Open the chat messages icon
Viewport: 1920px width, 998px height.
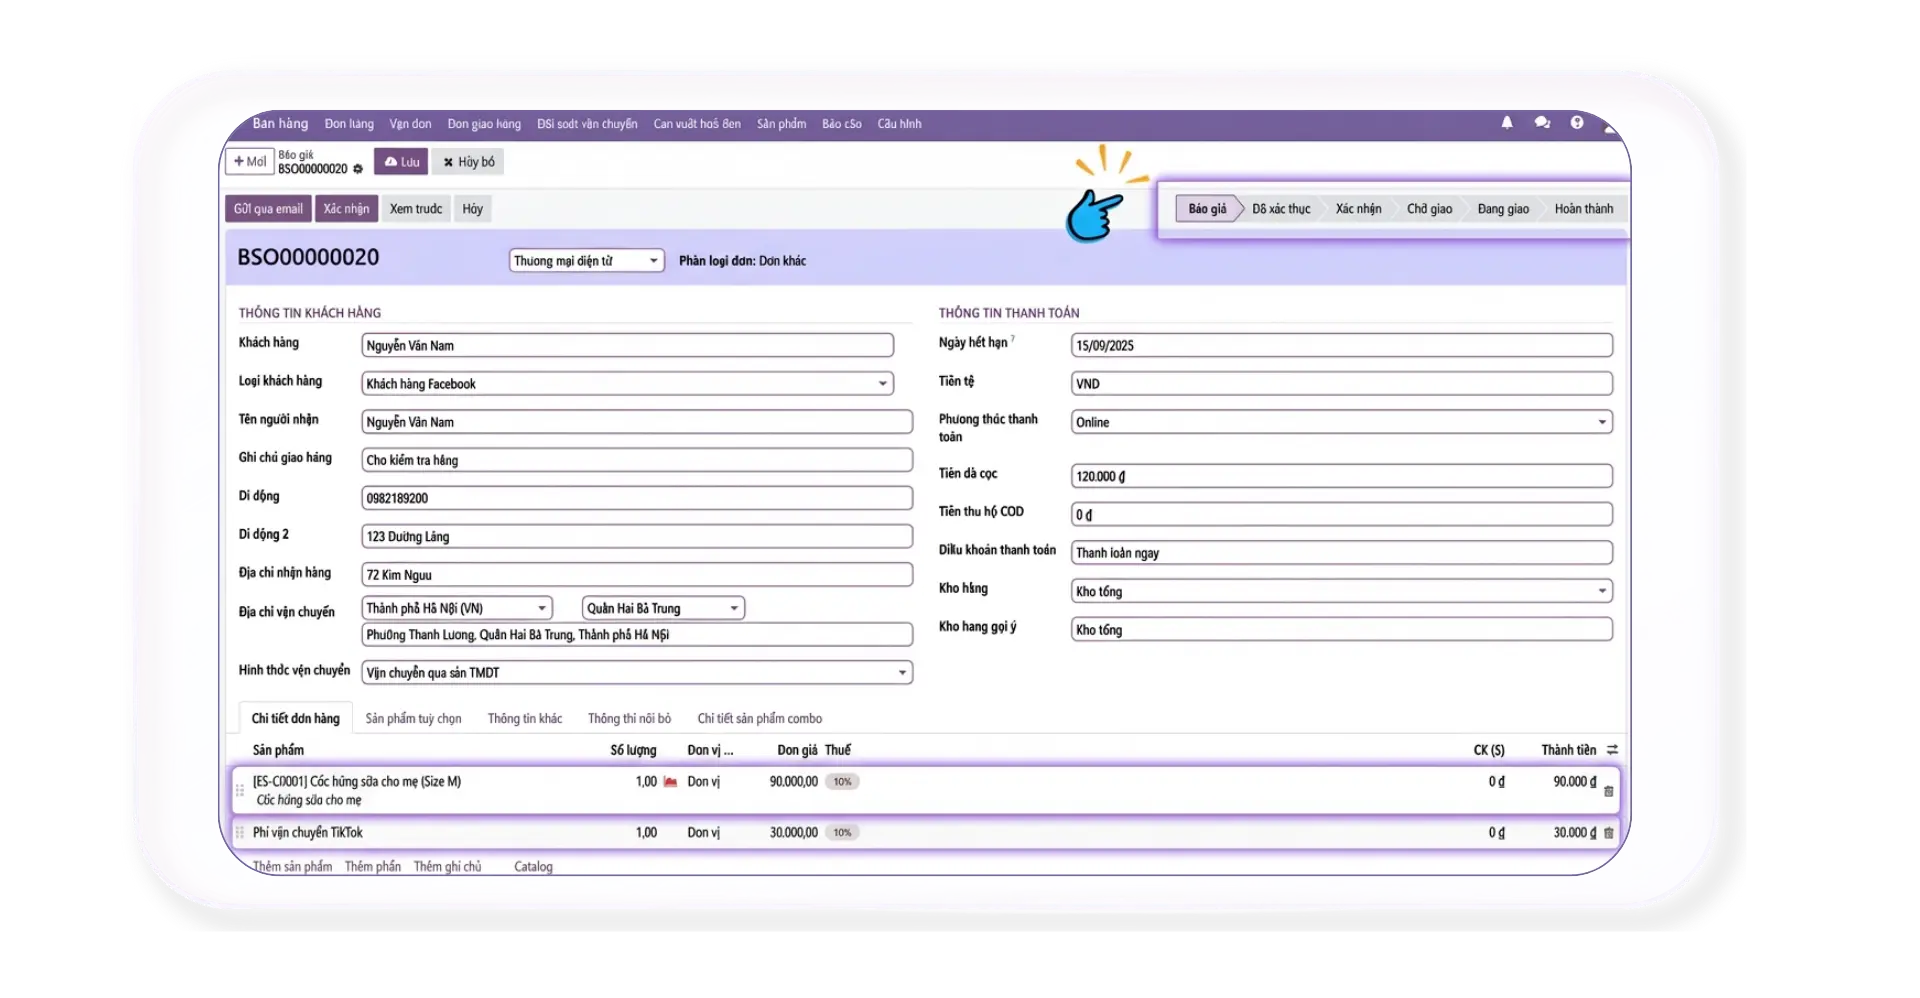(x=1542, y=123)
